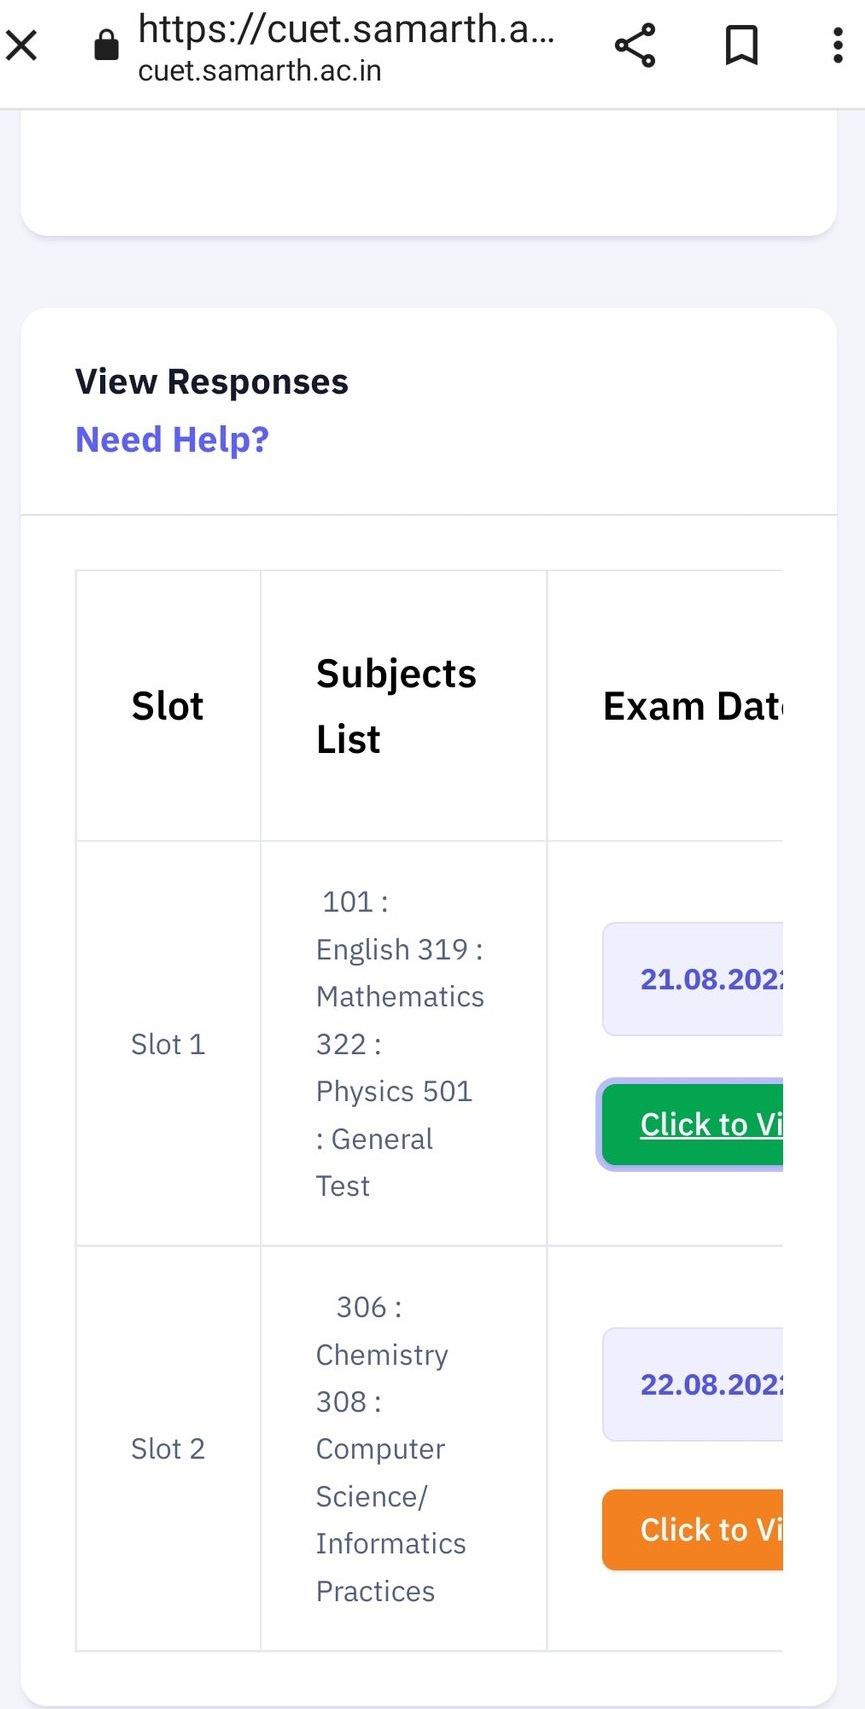The width and height of the screenshot is (865, 1709).
Task: Open the Need Help? link
Action: [172, 440]
